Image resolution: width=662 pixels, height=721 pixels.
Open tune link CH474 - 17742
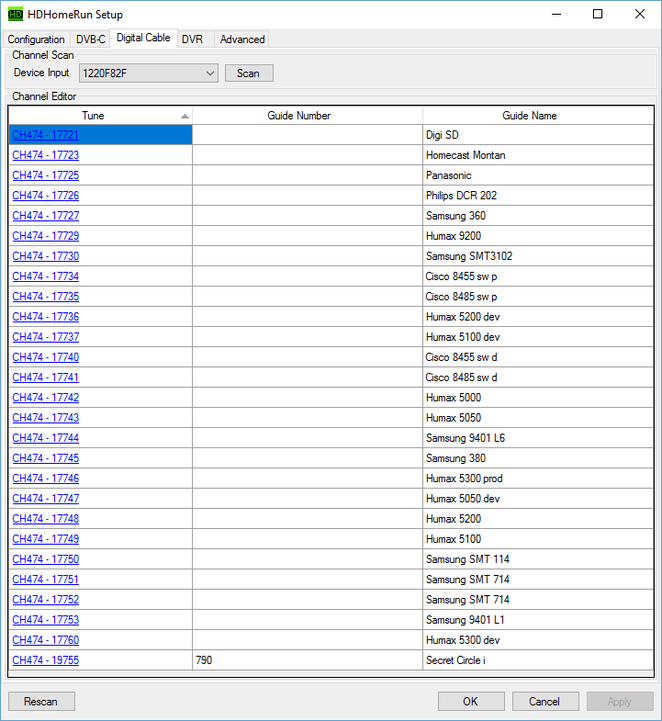(46, 398)
